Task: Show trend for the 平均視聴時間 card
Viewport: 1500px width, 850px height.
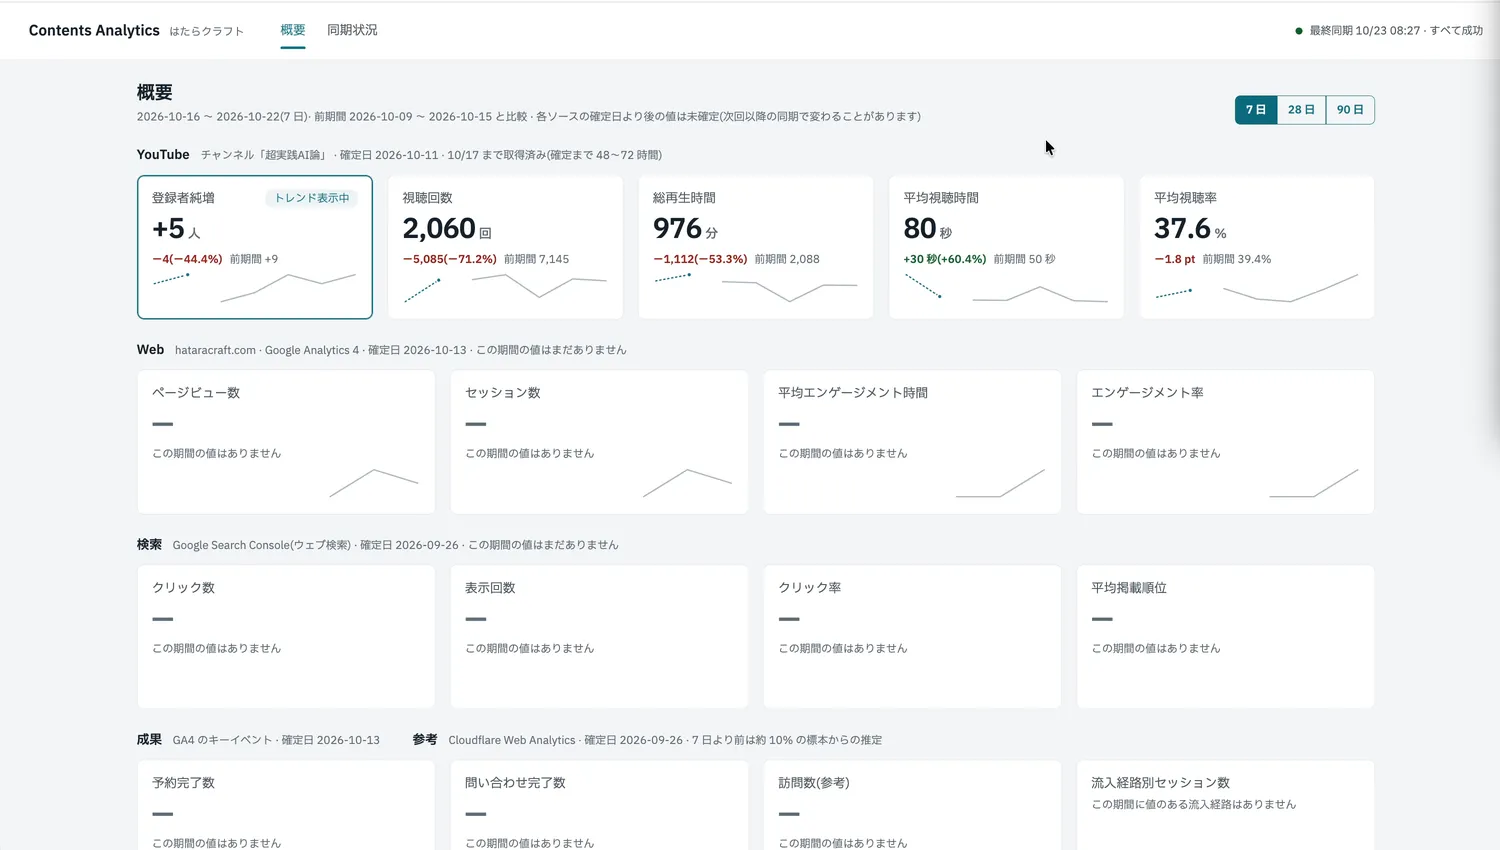Action: (x=1006, y=247)
